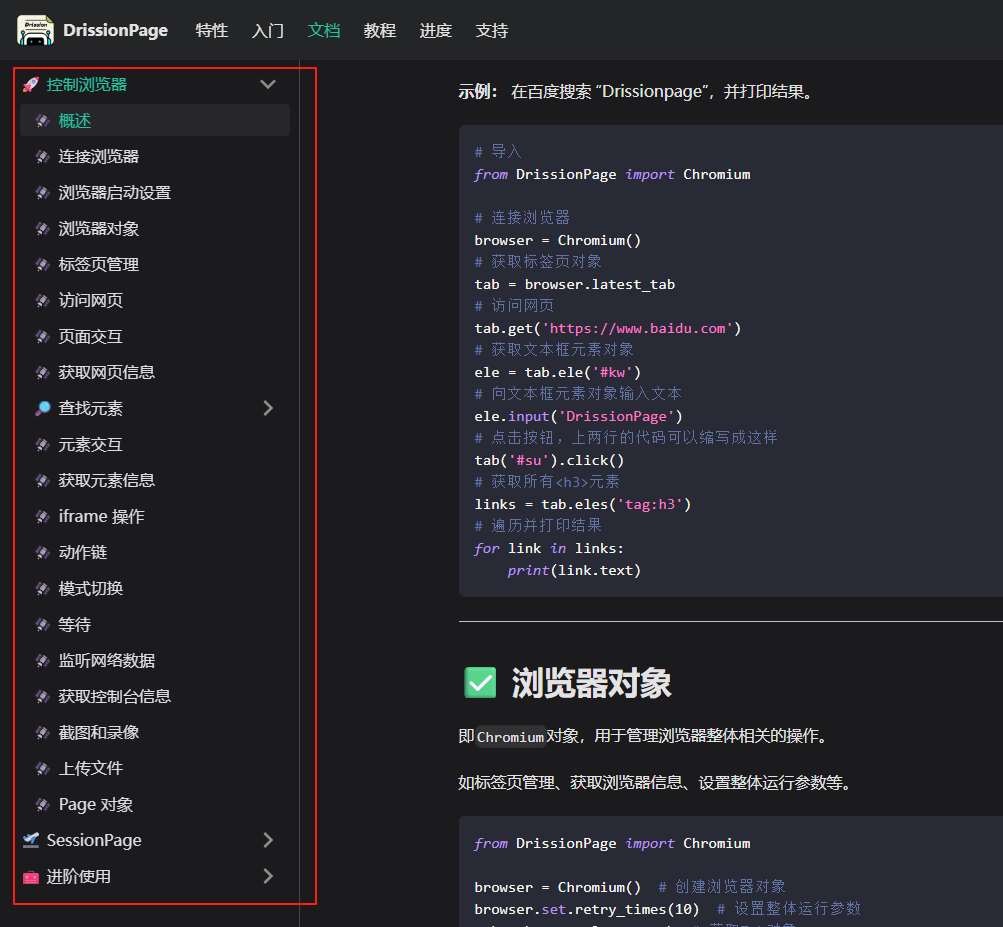Open the 查找元素 sidebar category
This screenshot has width=1003, height=927.
90,408
